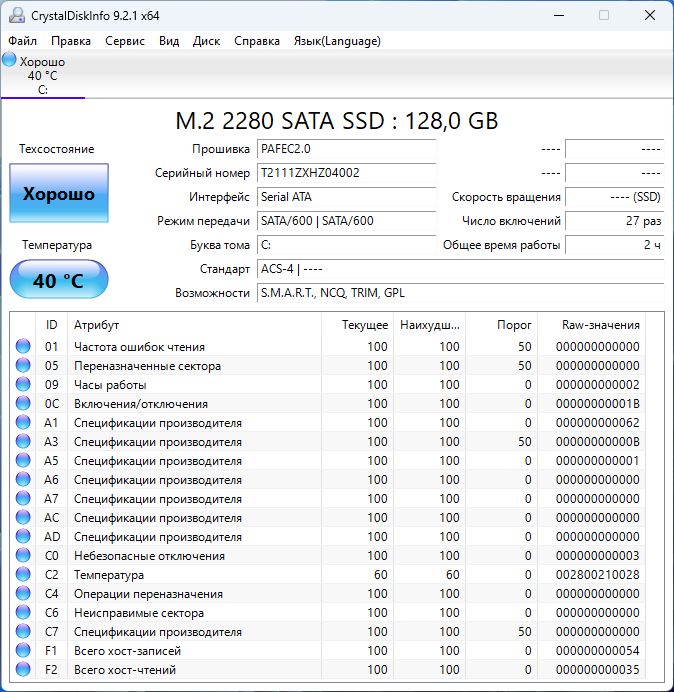The width and height of the screenshot is (674, 692).
Task: Click status orb for attribute 0C
Action: point(23,403)
